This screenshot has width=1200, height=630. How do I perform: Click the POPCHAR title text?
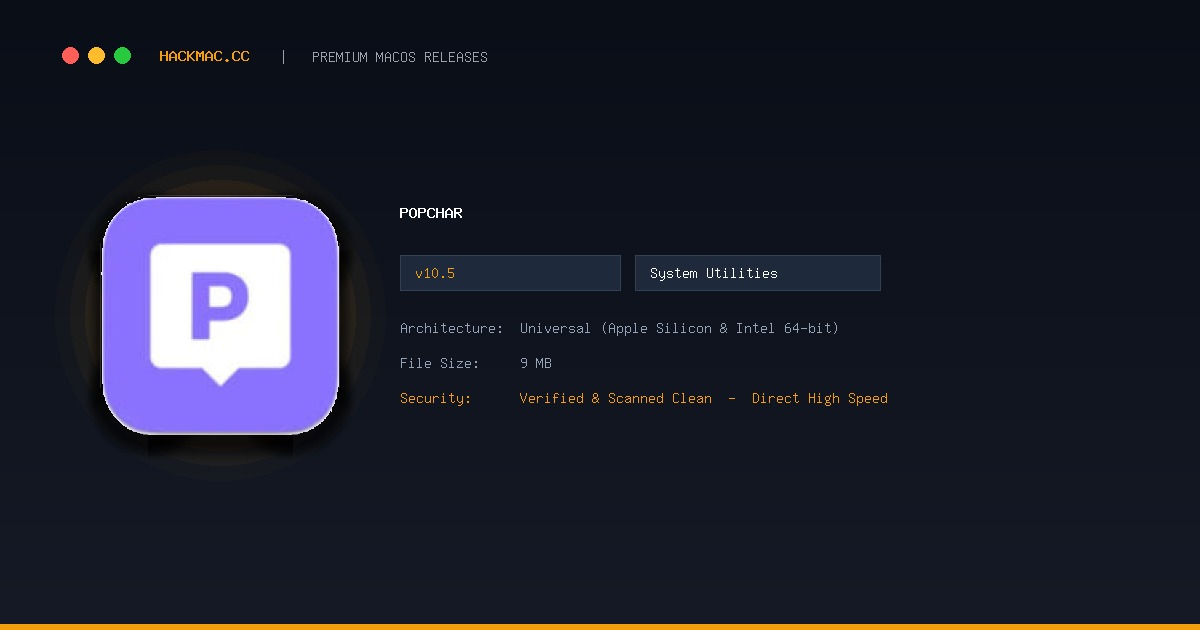431,213
